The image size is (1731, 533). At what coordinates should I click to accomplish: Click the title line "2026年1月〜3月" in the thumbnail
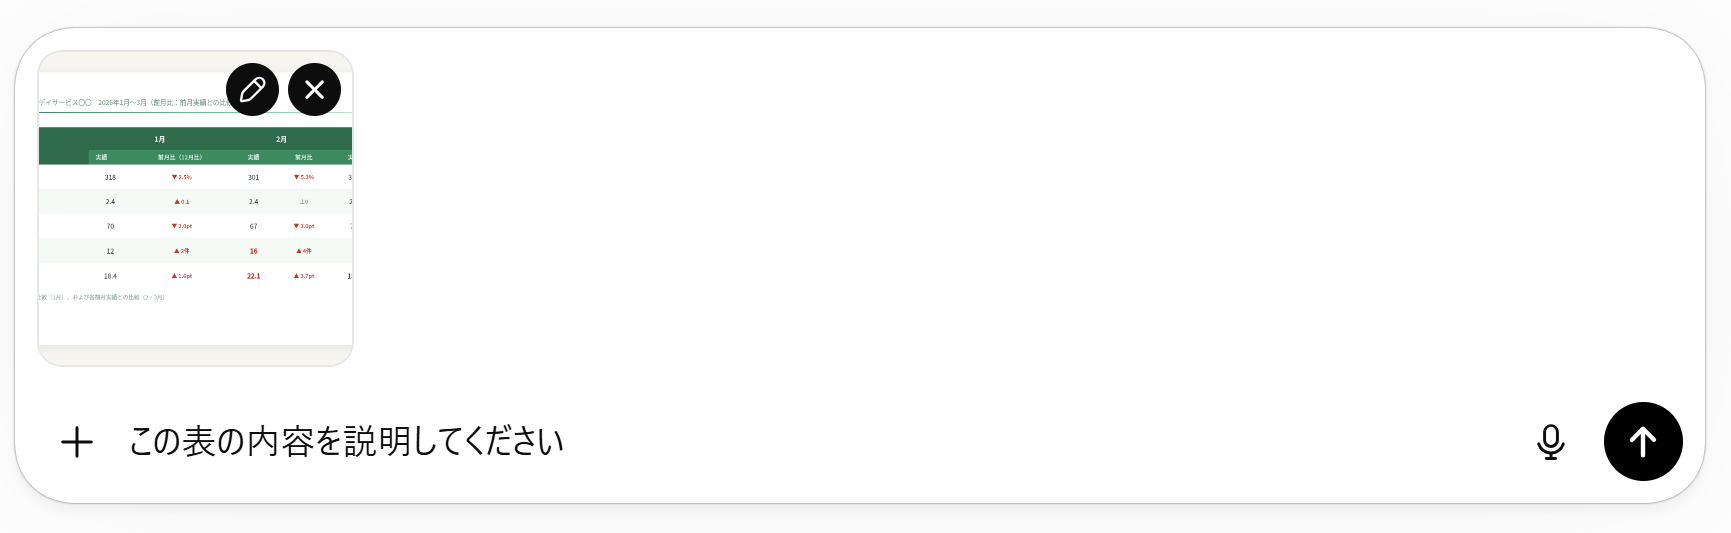point(122,103)
